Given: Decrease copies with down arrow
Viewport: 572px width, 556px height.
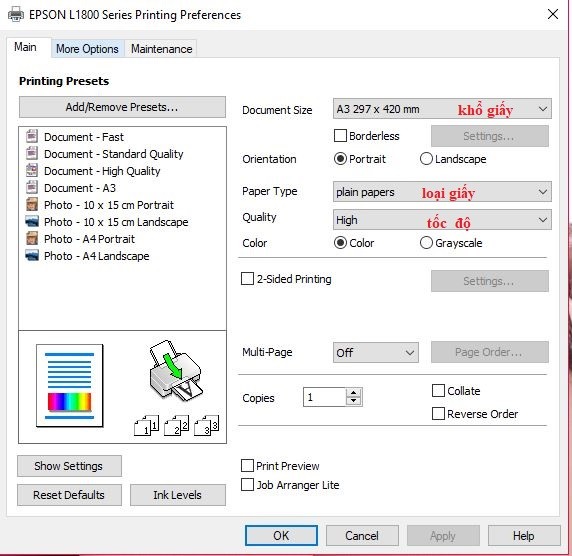Looking at the screenshot, I should click(x=353, y=401).
